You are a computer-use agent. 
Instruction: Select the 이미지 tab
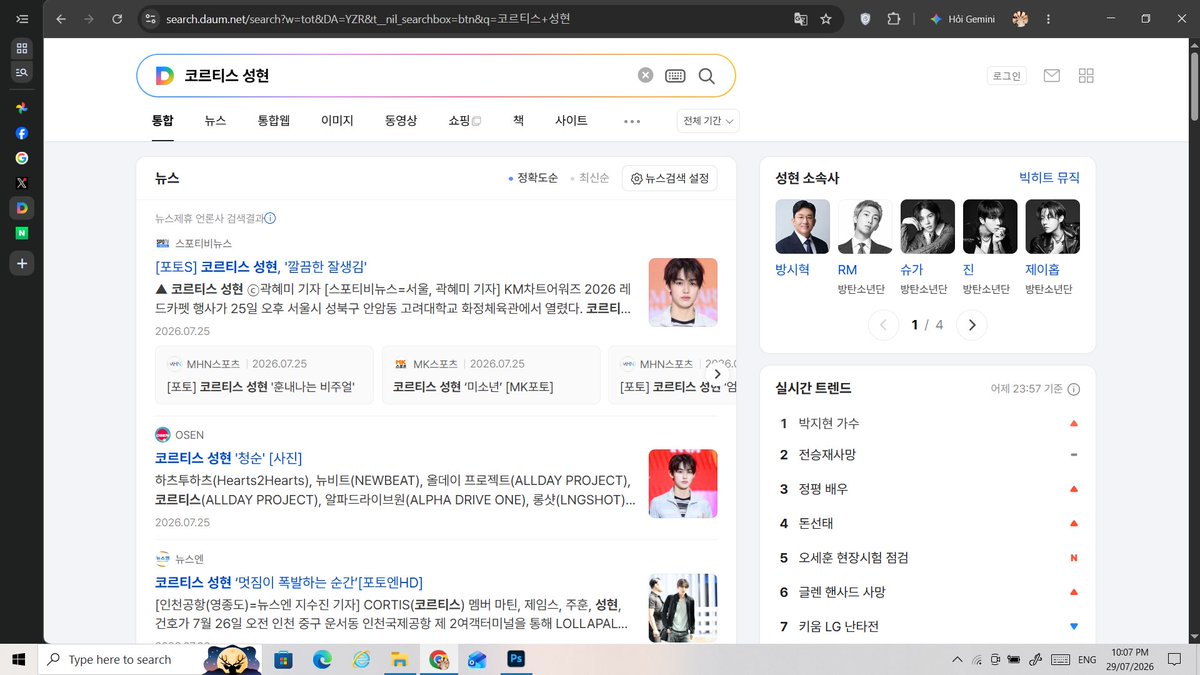[337, 121]
